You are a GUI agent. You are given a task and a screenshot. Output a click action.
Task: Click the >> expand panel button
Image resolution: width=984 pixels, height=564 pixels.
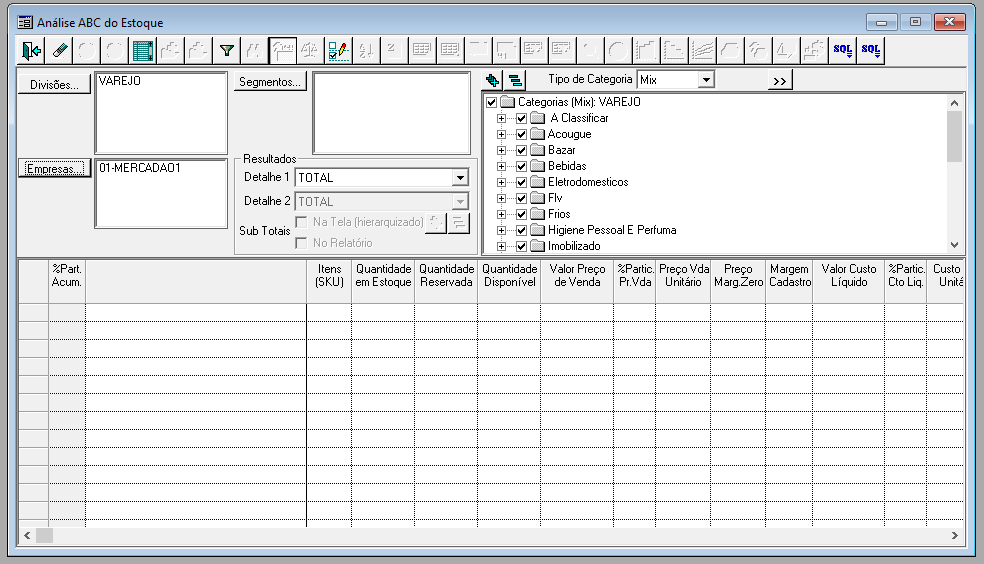780,80
